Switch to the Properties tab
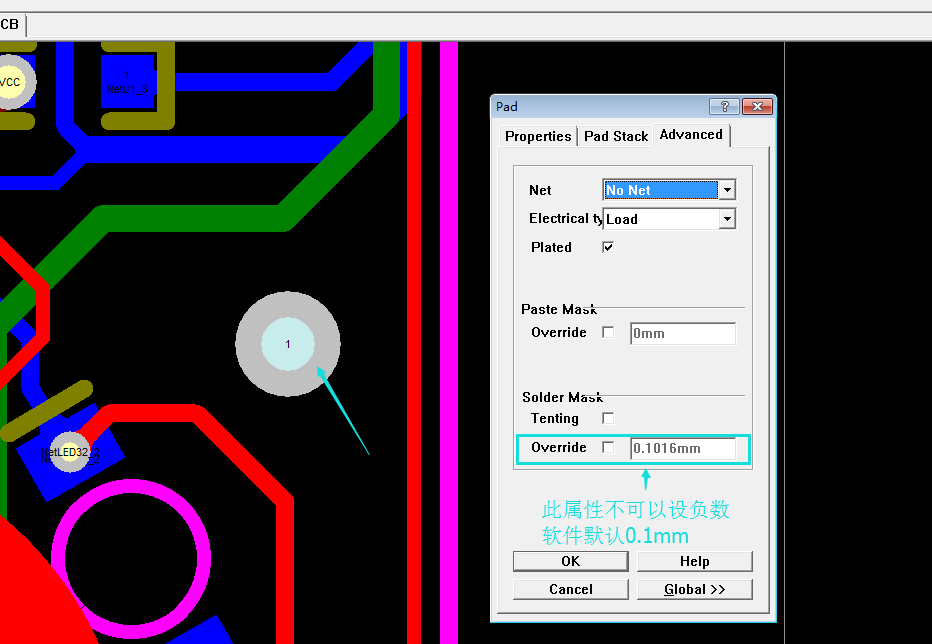Viewport: 932px width, 644px height. pos(538,136)
